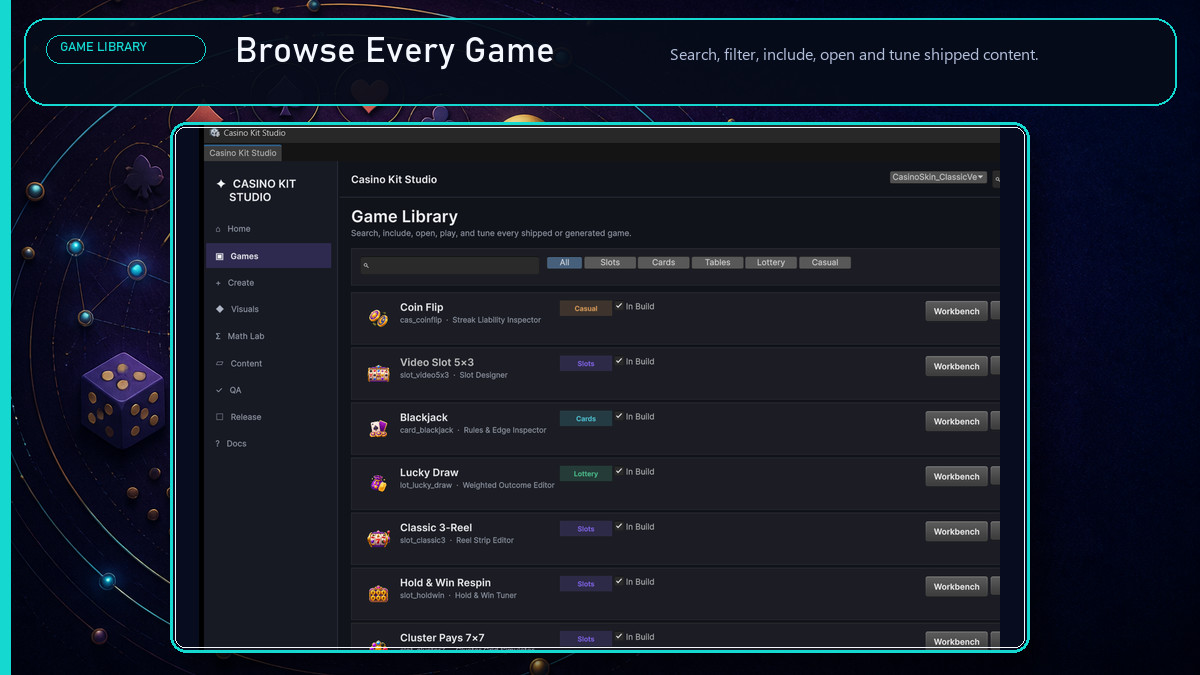Image resolution: width=1200 pixels, height=675 pixels.
Task: Click the Coin Flip game icon
Action: point(378,318)
